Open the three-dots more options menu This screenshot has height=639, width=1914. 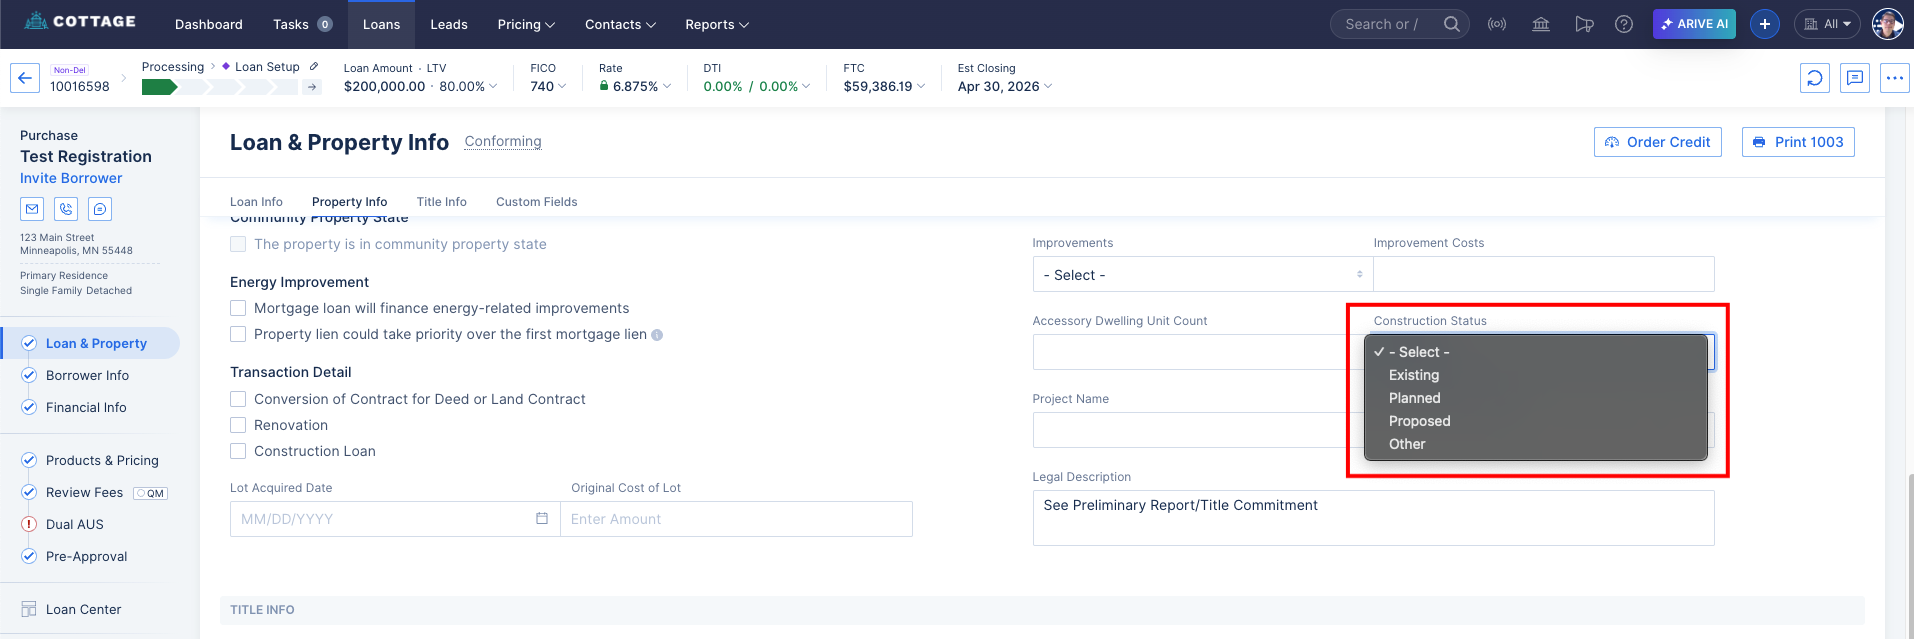coord(1895,78)
